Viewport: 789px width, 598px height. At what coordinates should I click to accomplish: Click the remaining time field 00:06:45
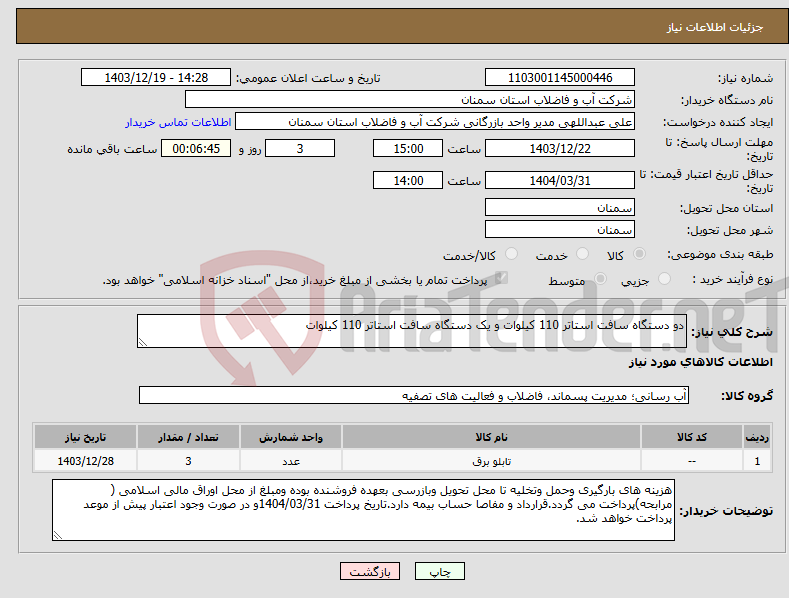pyautogui.click(x=196, y=148)
